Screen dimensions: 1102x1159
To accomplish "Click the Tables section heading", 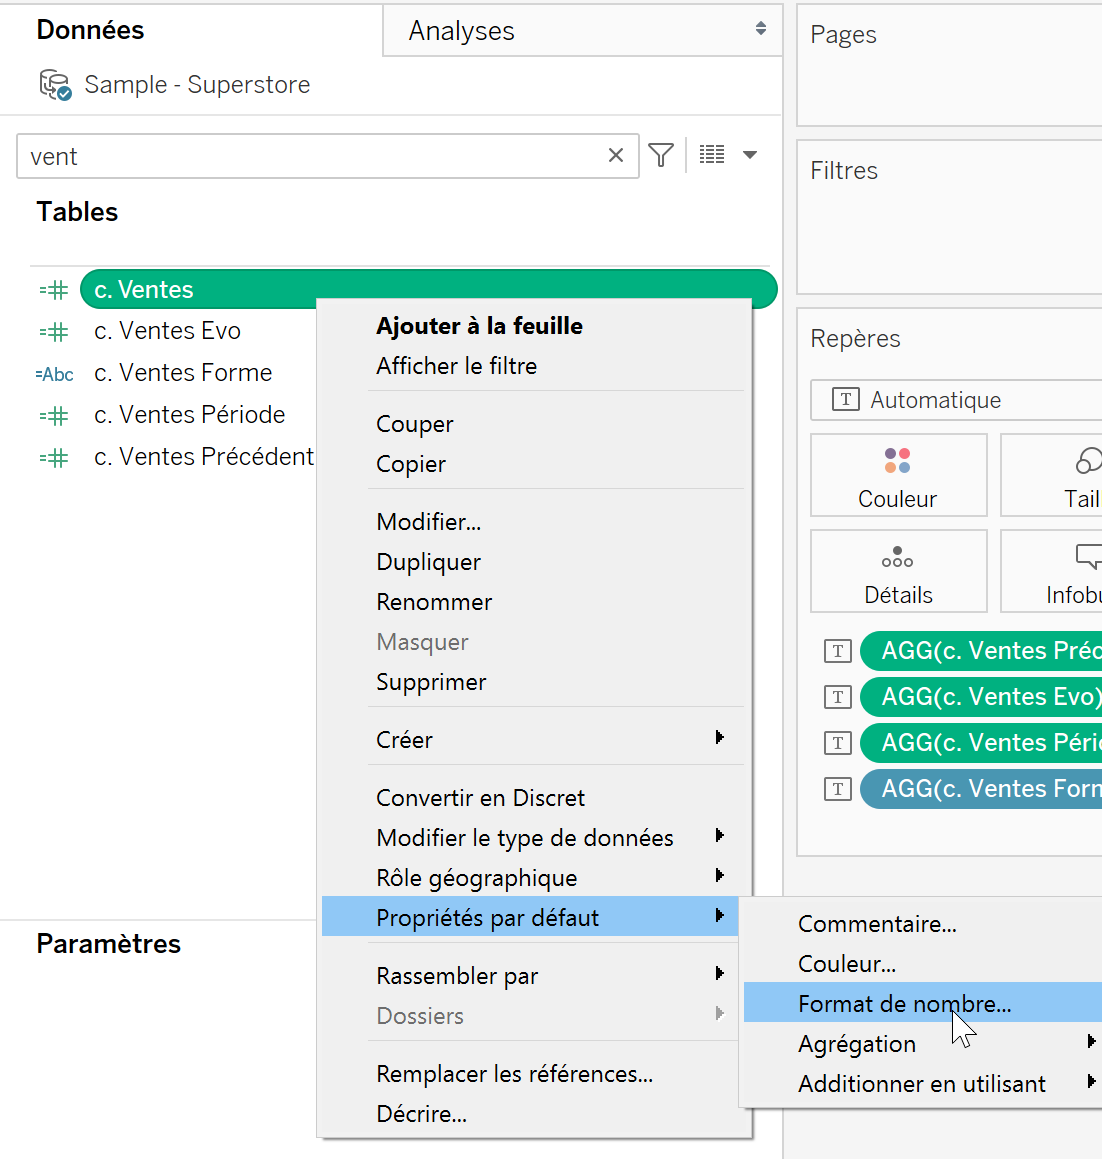I will pos(78,212).
